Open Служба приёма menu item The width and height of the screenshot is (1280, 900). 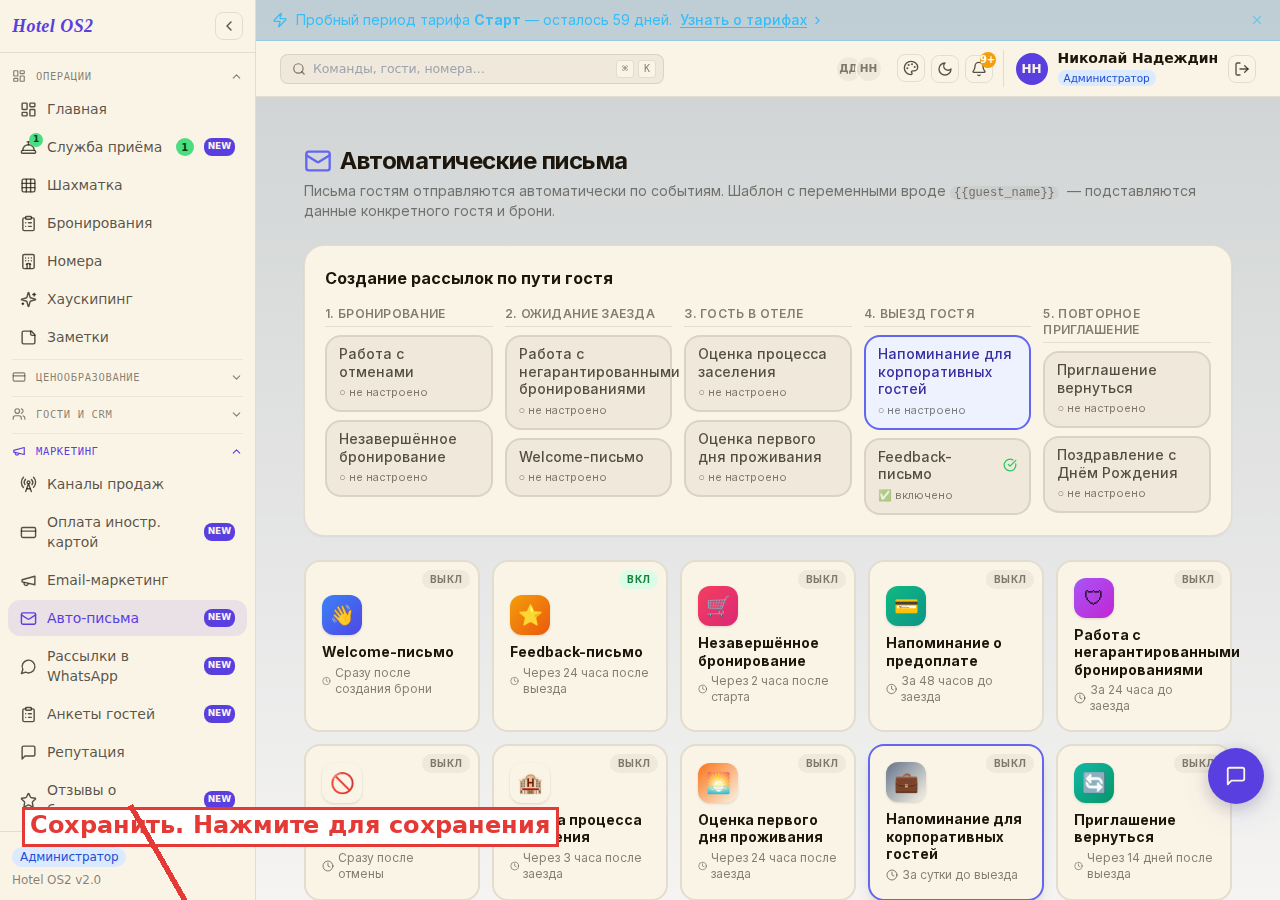(x=128, y=147)
